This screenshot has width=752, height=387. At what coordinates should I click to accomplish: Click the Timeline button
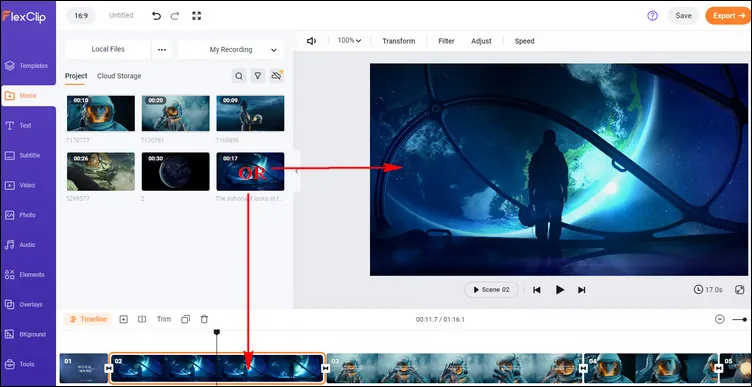click(88, 319)
